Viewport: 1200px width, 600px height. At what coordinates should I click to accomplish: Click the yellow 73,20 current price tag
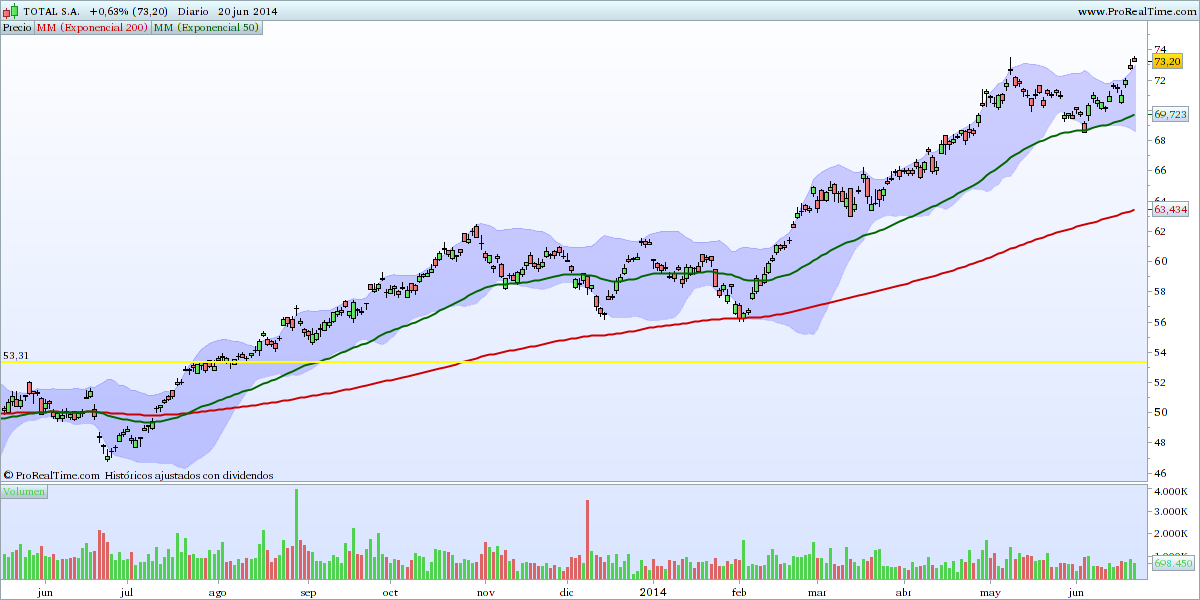coord(1167,62)
